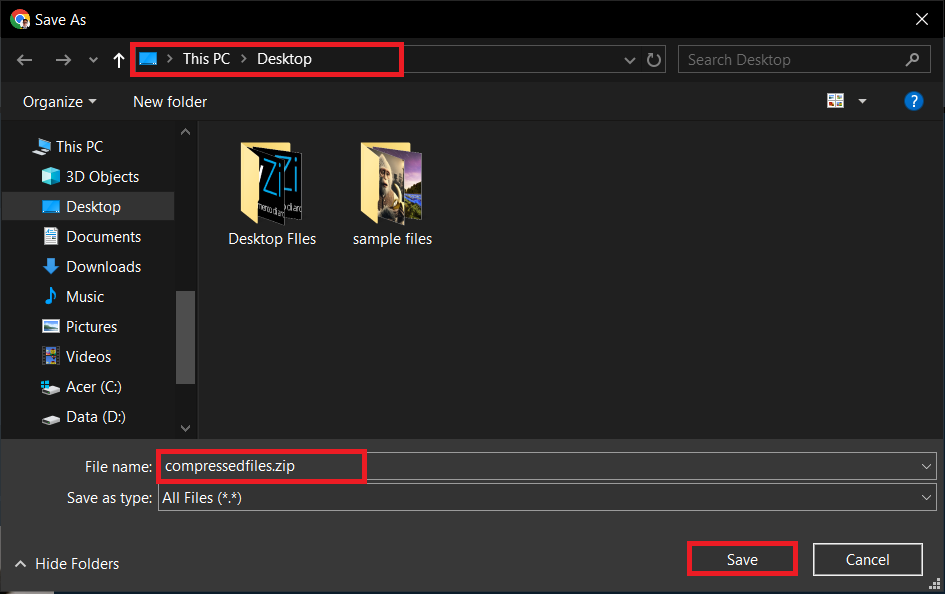Create a folder via New folder
Screen dimensions: 945x594
click(169, 101)
